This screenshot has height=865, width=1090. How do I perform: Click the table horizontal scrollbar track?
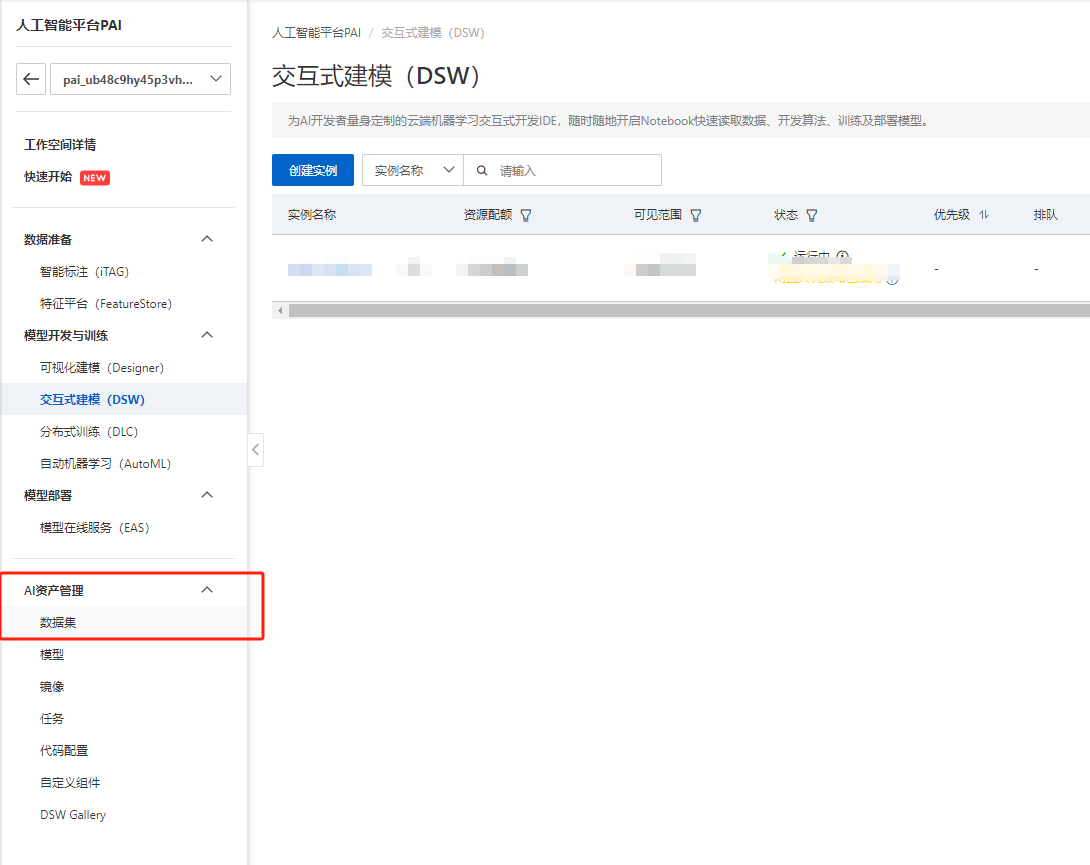pyautogui.click(x=689, y=310)
